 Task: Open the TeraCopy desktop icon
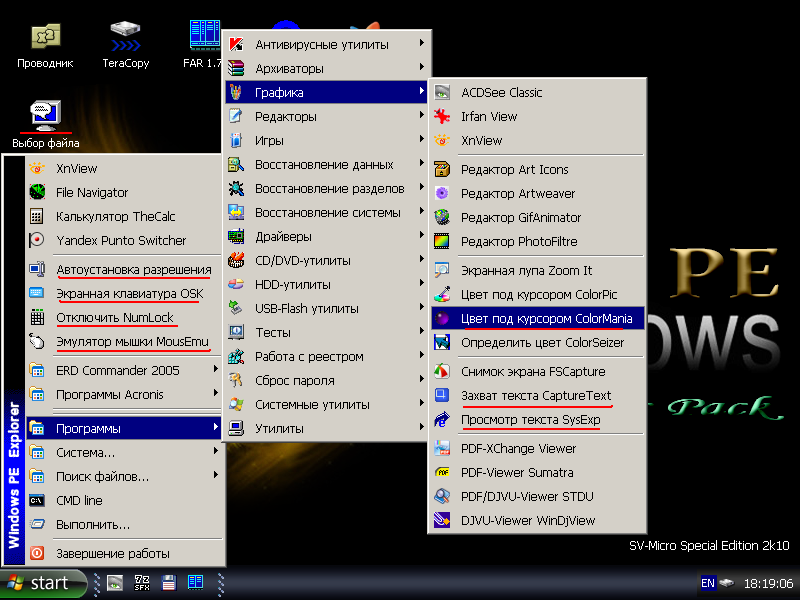125,40
